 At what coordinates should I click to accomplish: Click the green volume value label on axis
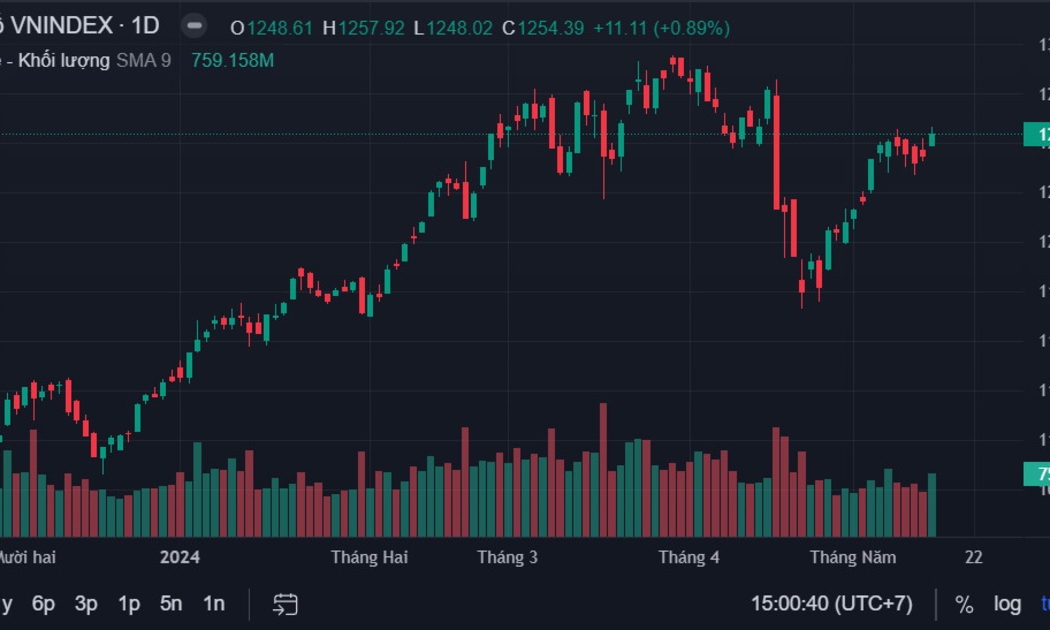(x=1036, y=474)
